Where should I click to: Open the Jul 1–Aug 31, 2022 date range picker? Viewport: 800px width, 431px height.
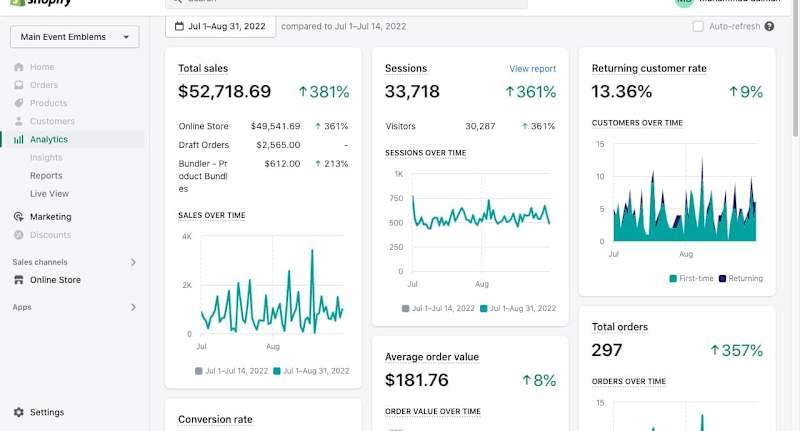(x=220, y=26)
